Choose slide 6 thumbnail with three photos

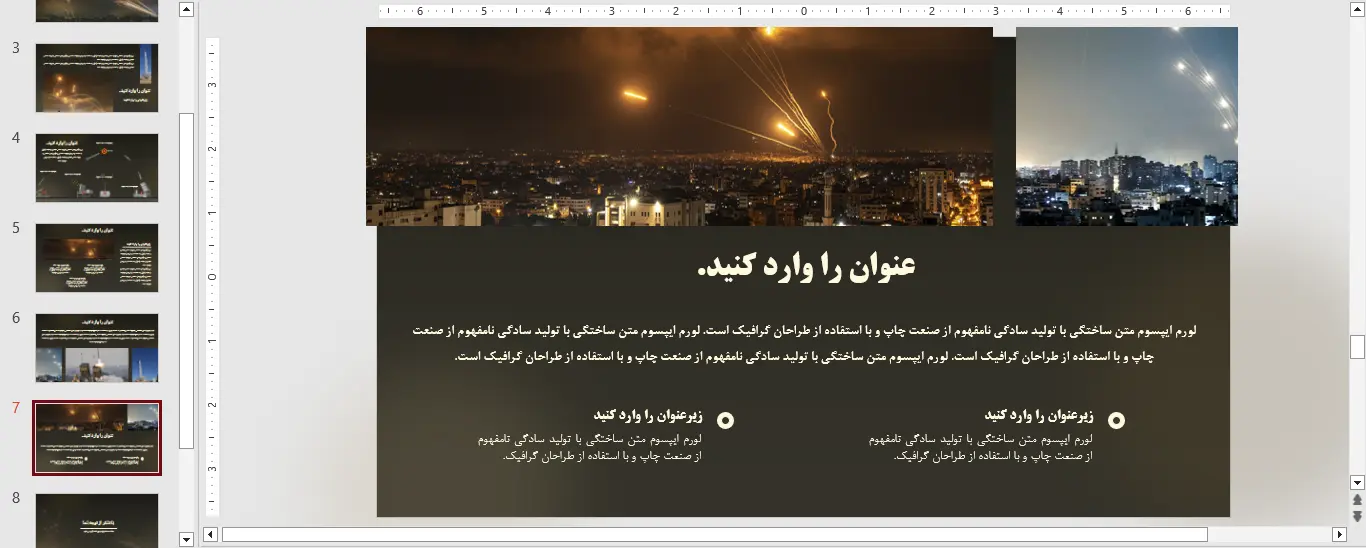(x=97, y=348)
